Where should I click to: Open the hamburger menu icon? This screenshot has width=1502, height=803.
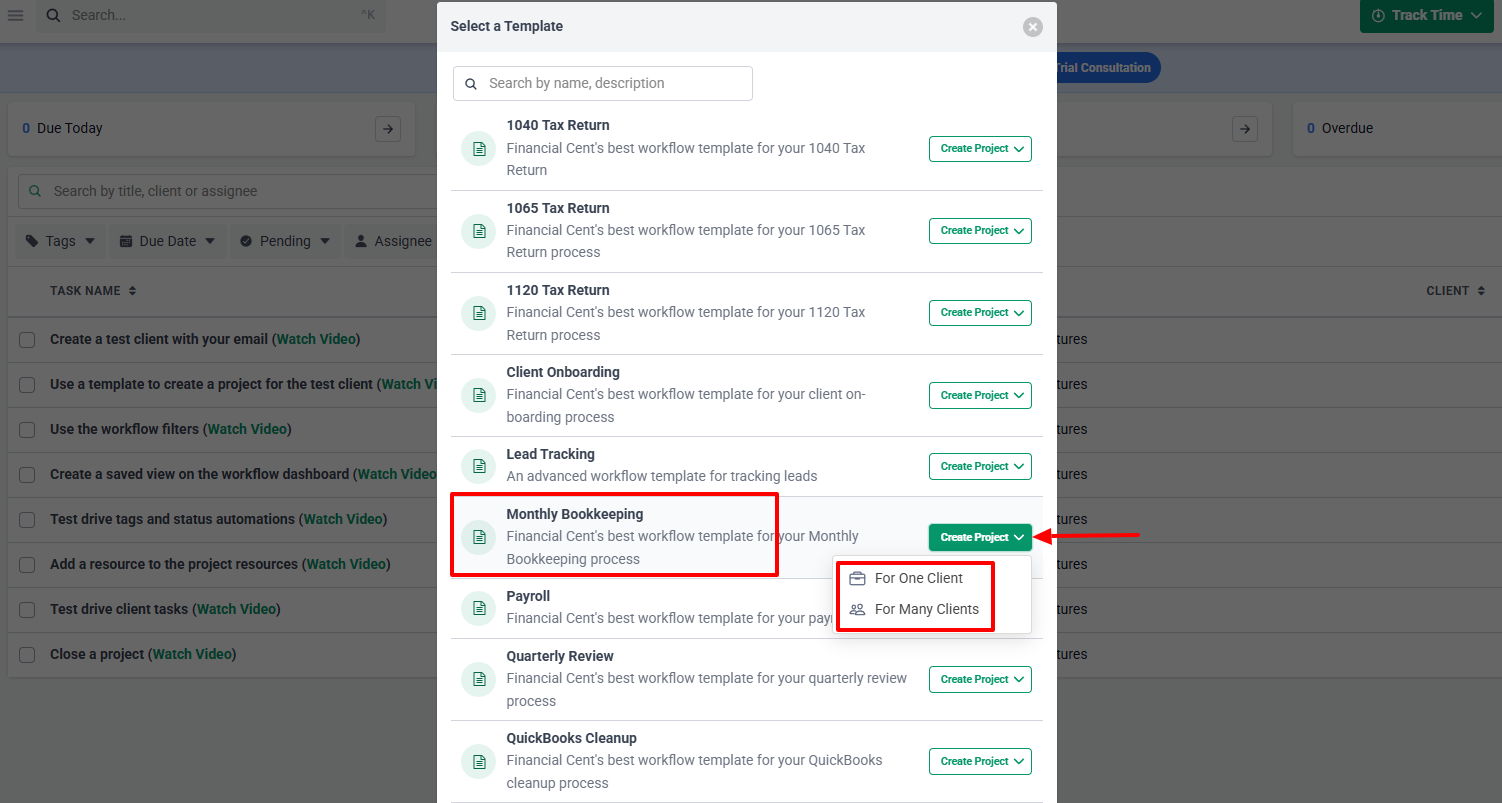point(16,15)
